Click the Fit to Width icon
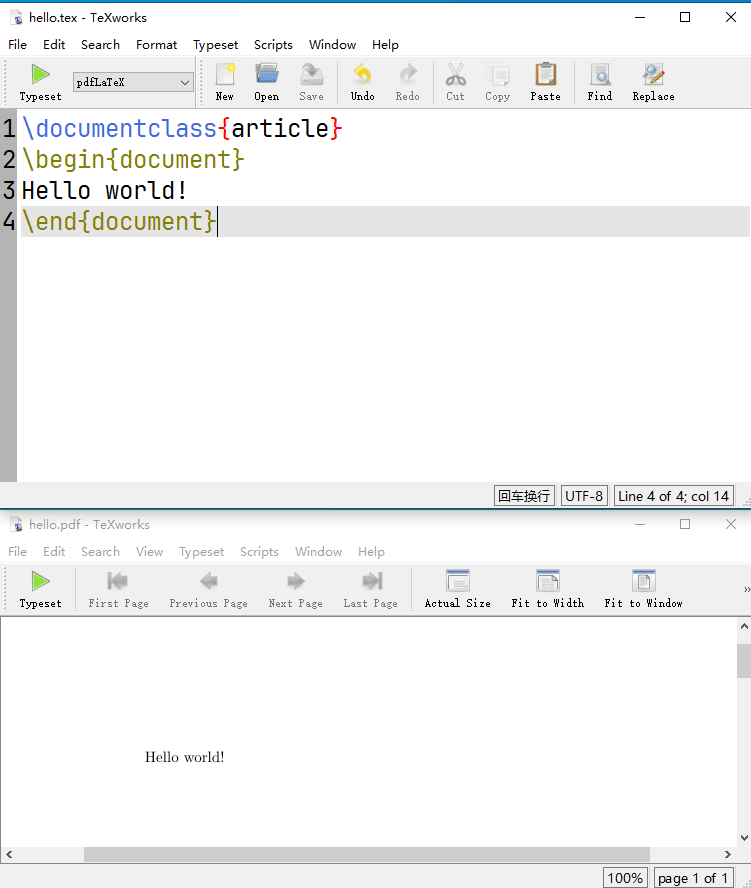This screenshot has width=751, height=888. click(x=548, y=590)
